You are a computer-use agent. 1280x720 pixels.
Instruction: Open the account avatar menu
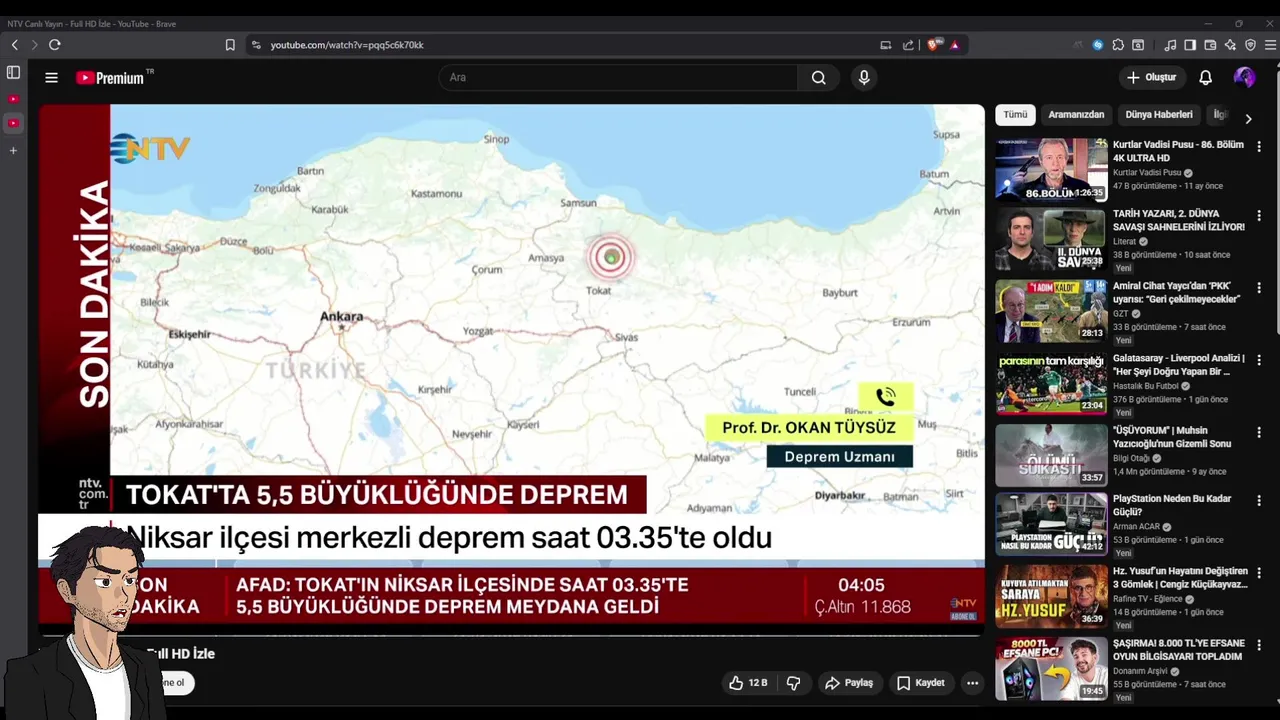[x=1245, y=77]
